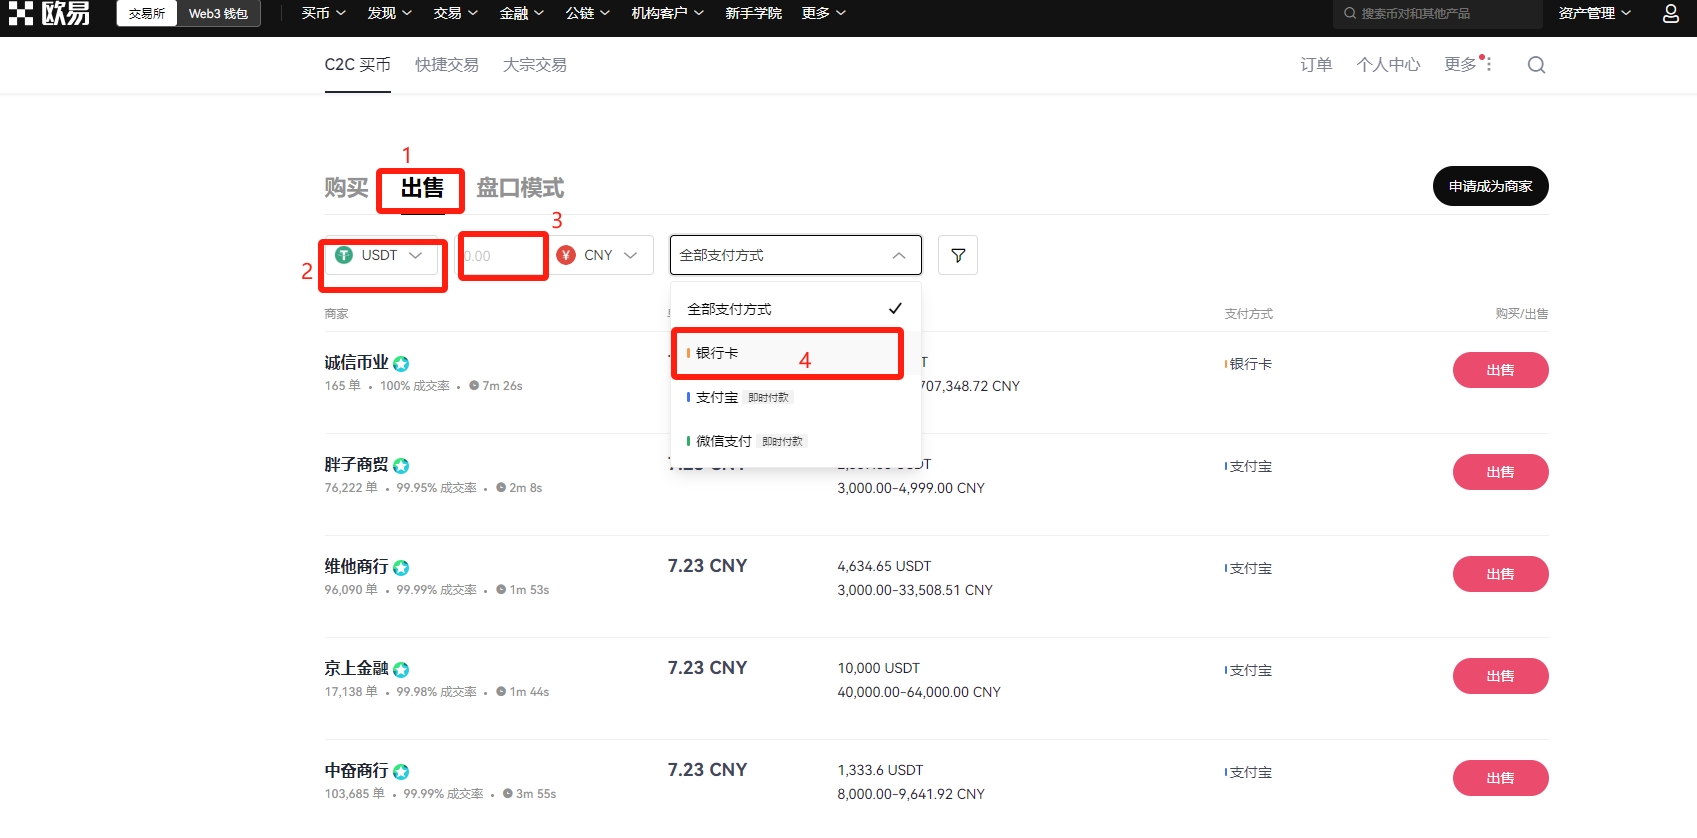Open the user profile icon in the top right
This screenshot has width=1697, height=838.
1670,13
